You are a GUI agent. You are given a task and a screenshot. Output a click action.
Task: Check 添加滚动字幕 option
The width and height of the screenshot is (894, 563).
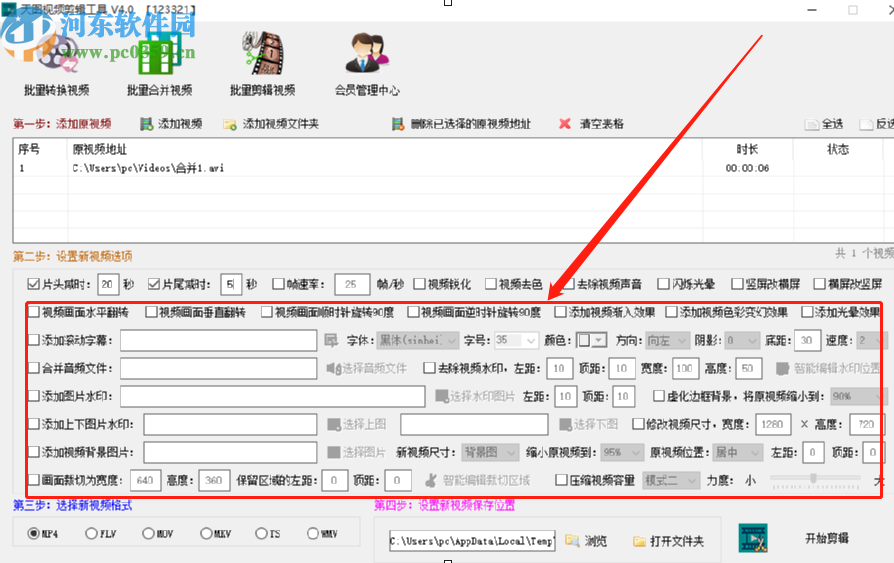34,340
